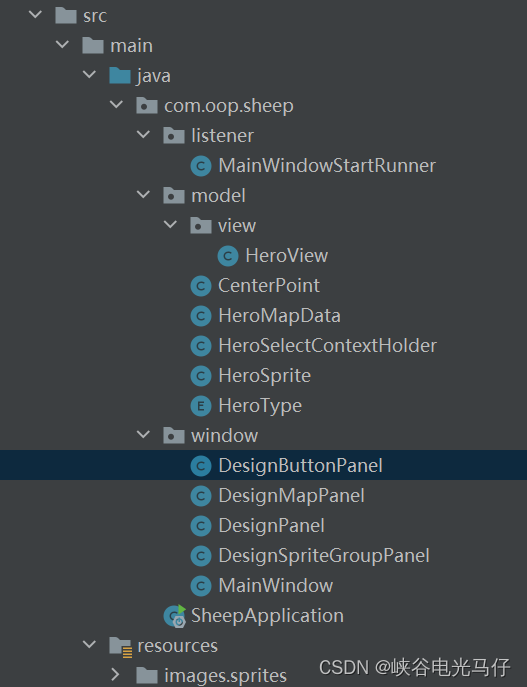Select the view package label
The width and height of the screenshot is (527, 687).
pos(237,226)
